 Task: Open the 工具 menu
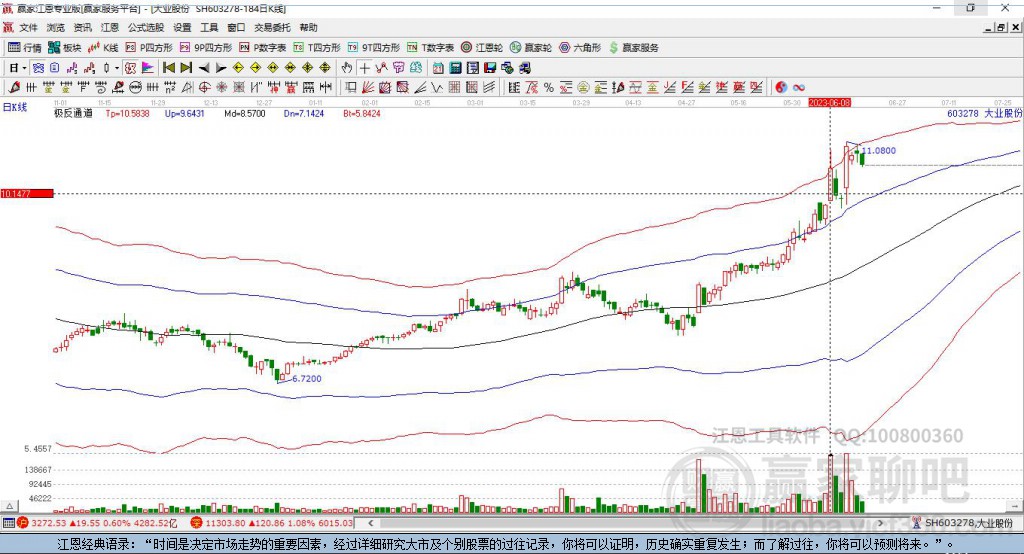pos(209,27)
